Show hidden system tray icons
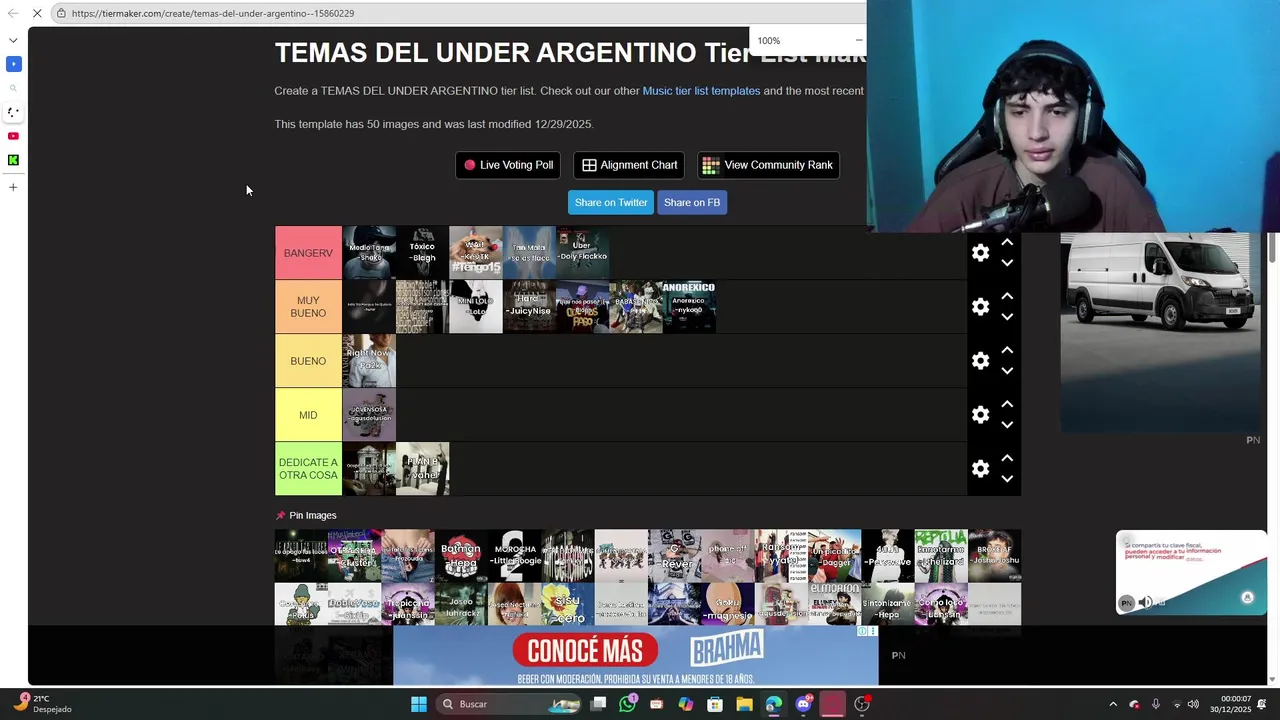The height and width of the screenshot is (720, 1280). pos(1113,704)
